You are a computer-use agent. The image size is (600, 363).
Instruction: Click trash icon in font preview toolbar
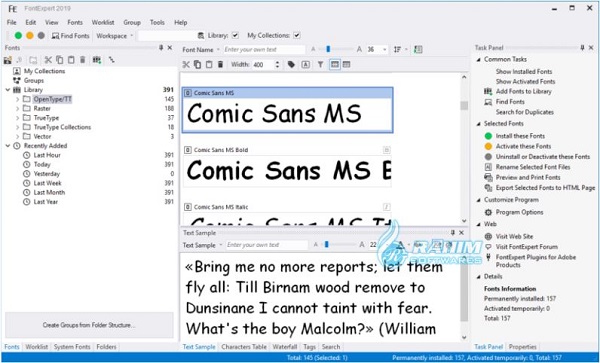click(x=220, y=65)
